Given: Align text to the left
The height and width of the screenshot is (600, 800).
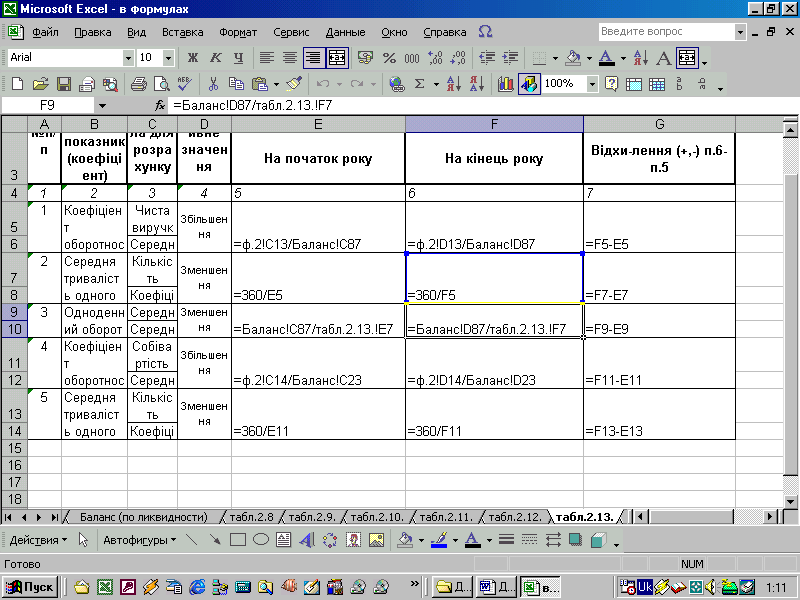Looking at the screenshot, I should pyautogui.click(x=266, y=58).
